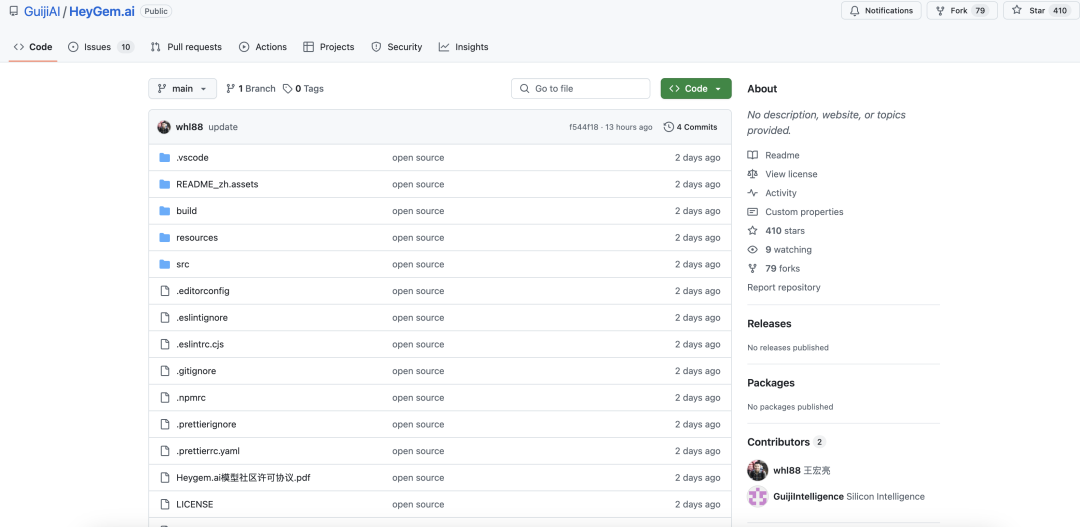This screenshot has width=1080, height=527.
Task: Click the .eslintignore file icon
Action: coord(165,318)
